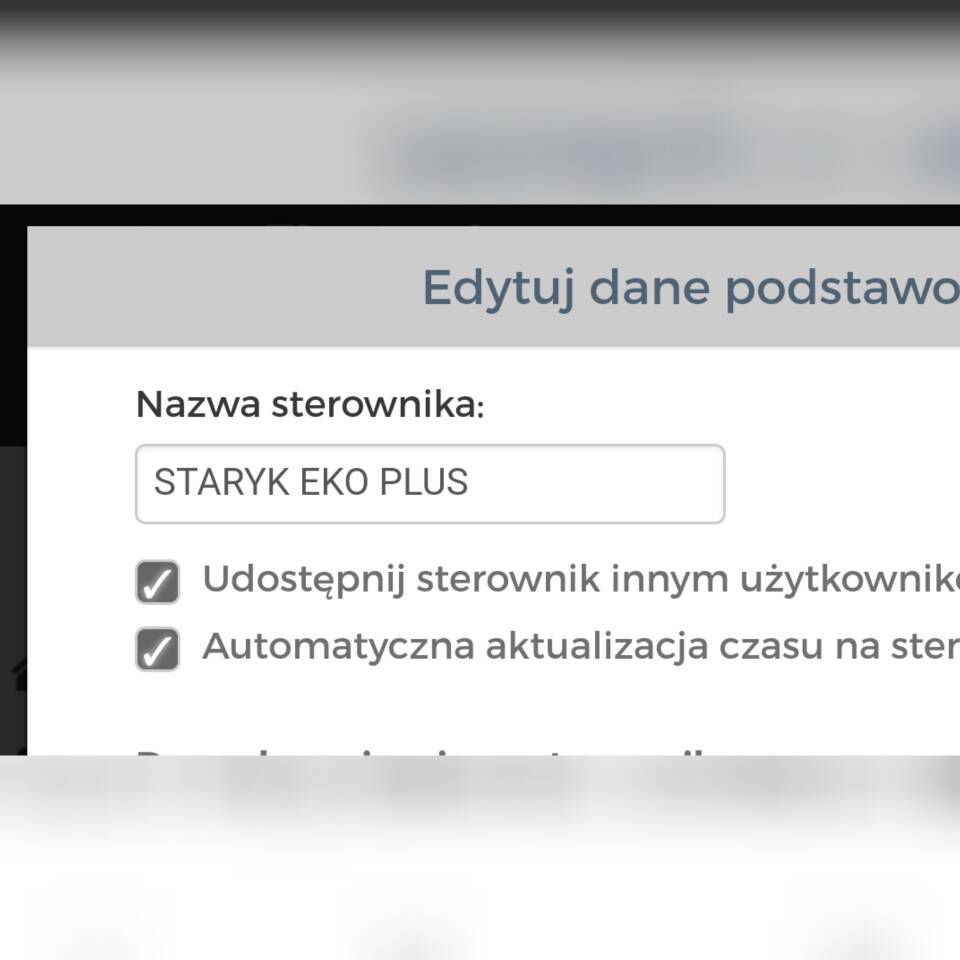Uncheck the Udostępnij sterownik checkbox
This screenshot has width=960, height=960.
click(157, 582)
